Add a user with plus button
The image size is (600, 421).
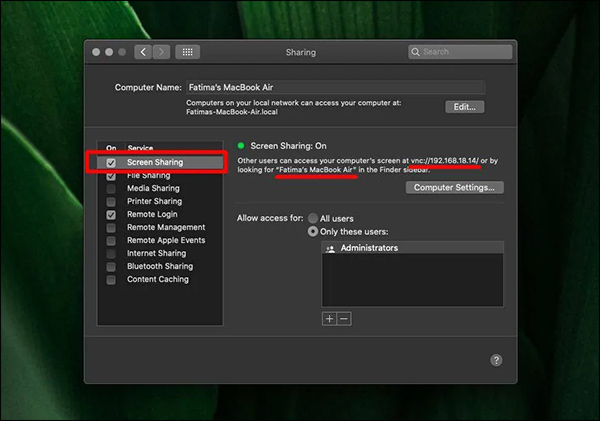(x=329, y=319)
